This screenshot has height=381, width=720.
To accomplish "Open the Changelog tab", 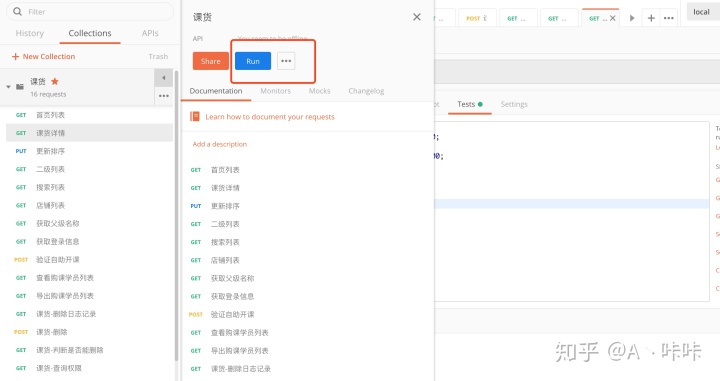I will click(366, 91).
